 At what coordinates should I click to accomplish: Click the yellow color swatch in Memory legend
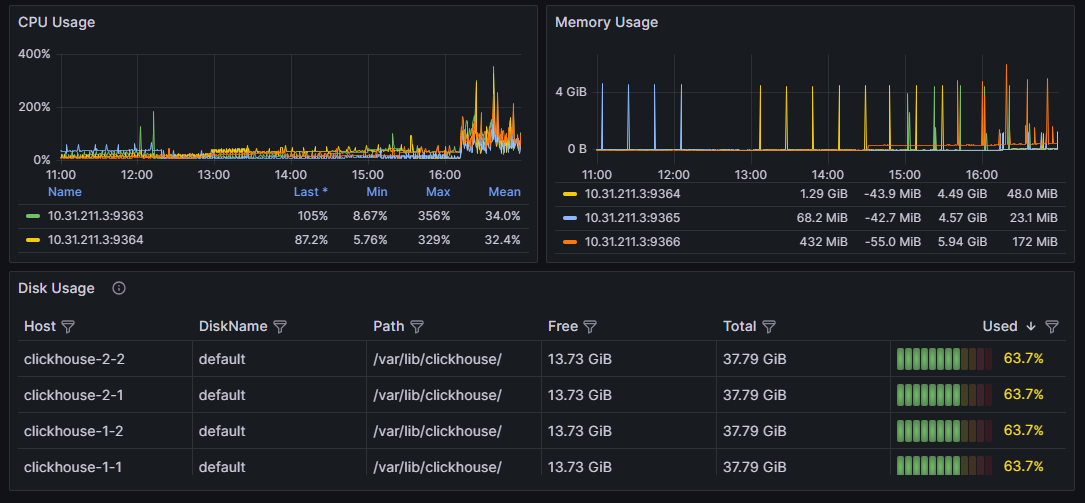(x=570, y=194)
